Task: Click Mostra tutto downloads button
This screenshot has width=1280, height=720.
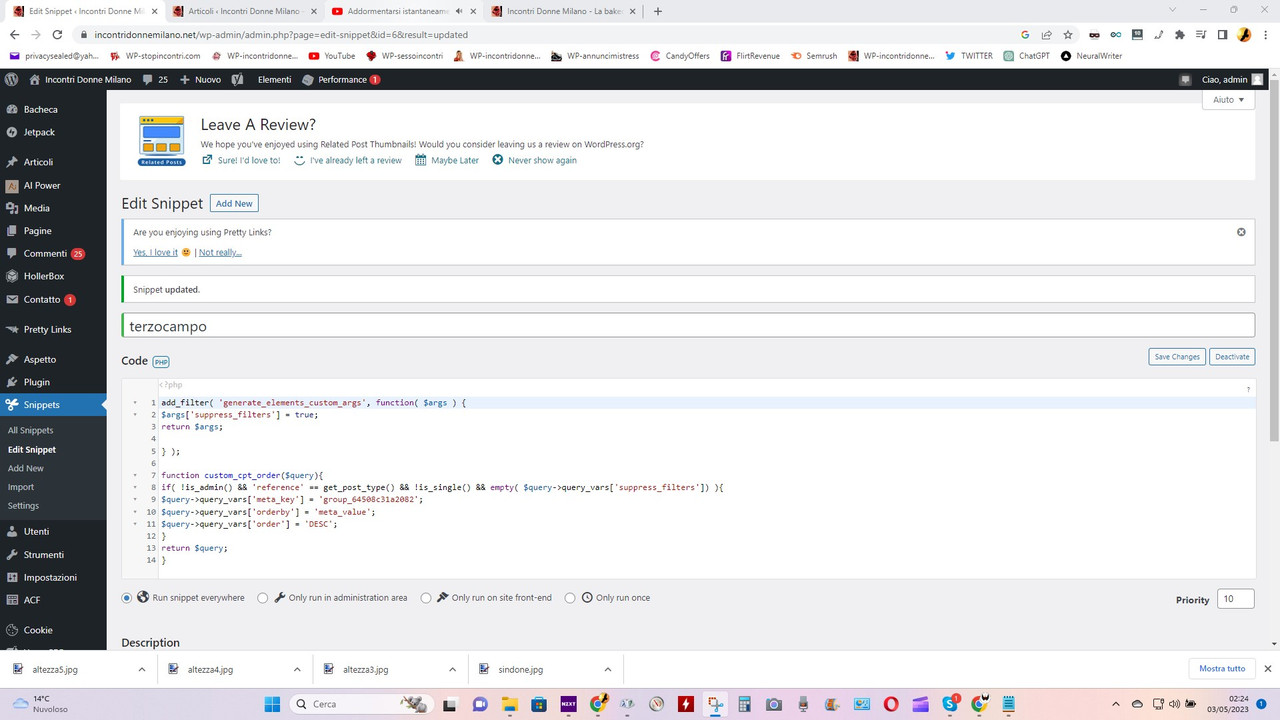Action: coord(1222,669)
